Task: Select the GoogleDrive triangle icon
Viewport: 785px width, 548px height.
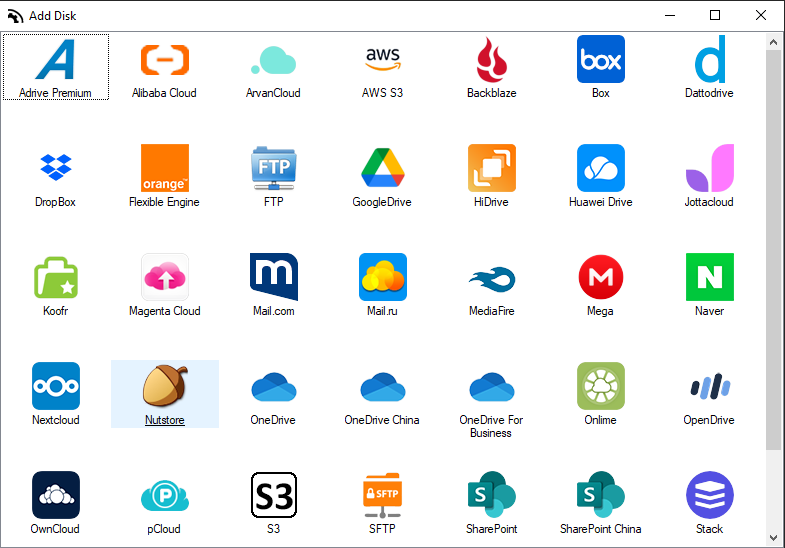Action: click(x=383, y=168)
